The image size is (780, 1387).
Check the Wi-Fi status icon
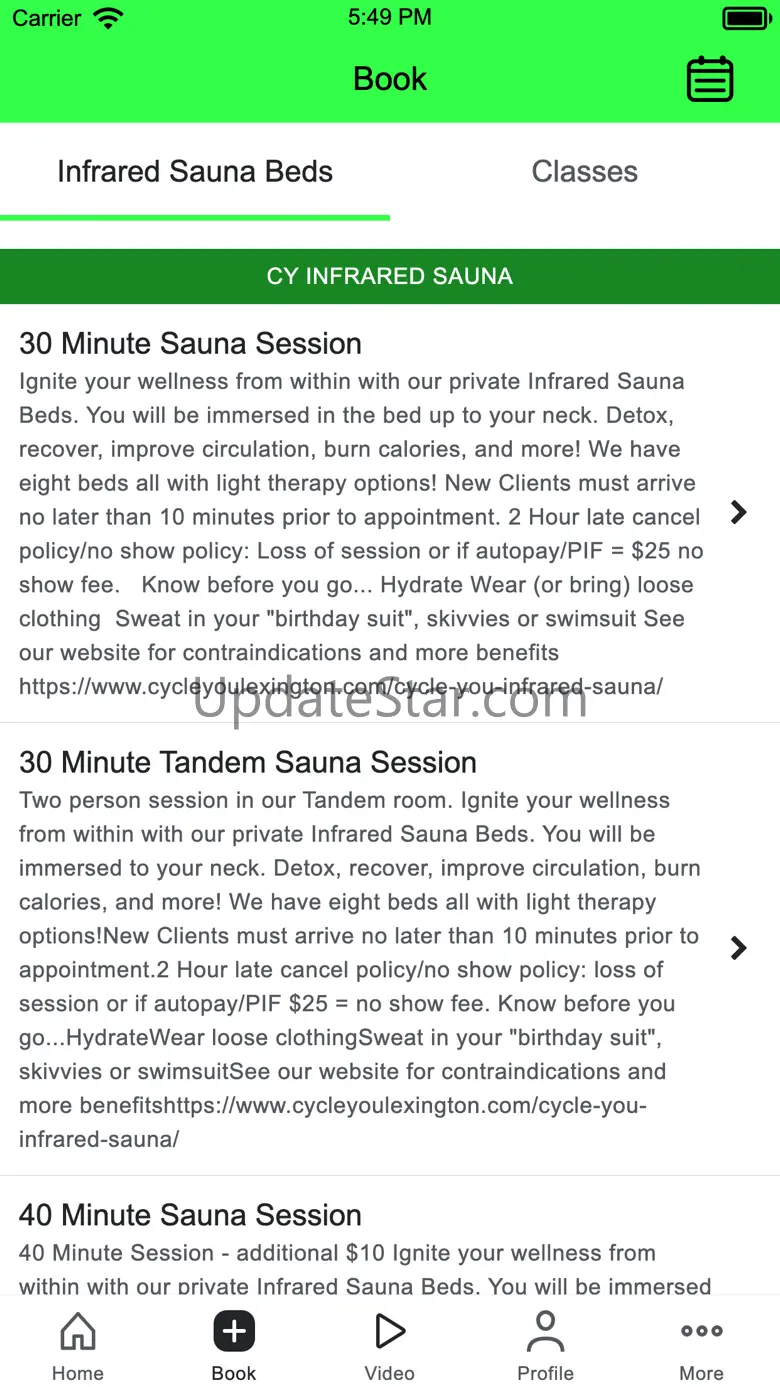pyautogui.click(x=107, y=18)
